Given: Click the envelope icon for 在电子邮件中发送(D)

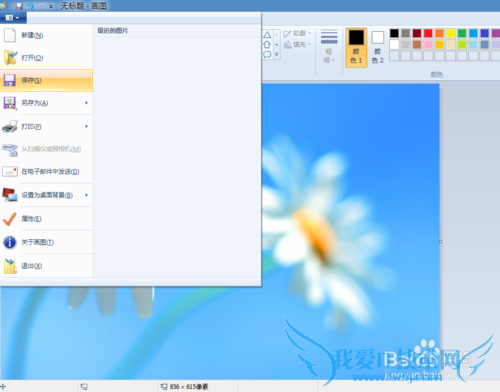Looking at the screenshot, I should pyautogui.click(x=10, y=172).
